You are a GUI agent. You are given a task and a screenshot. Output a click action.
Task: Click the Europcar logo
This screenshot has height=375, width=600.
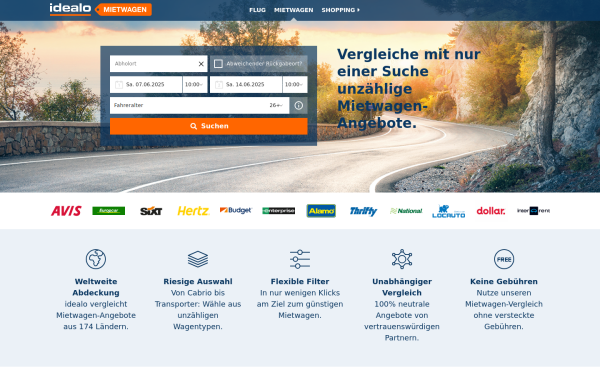click(109, 211)
